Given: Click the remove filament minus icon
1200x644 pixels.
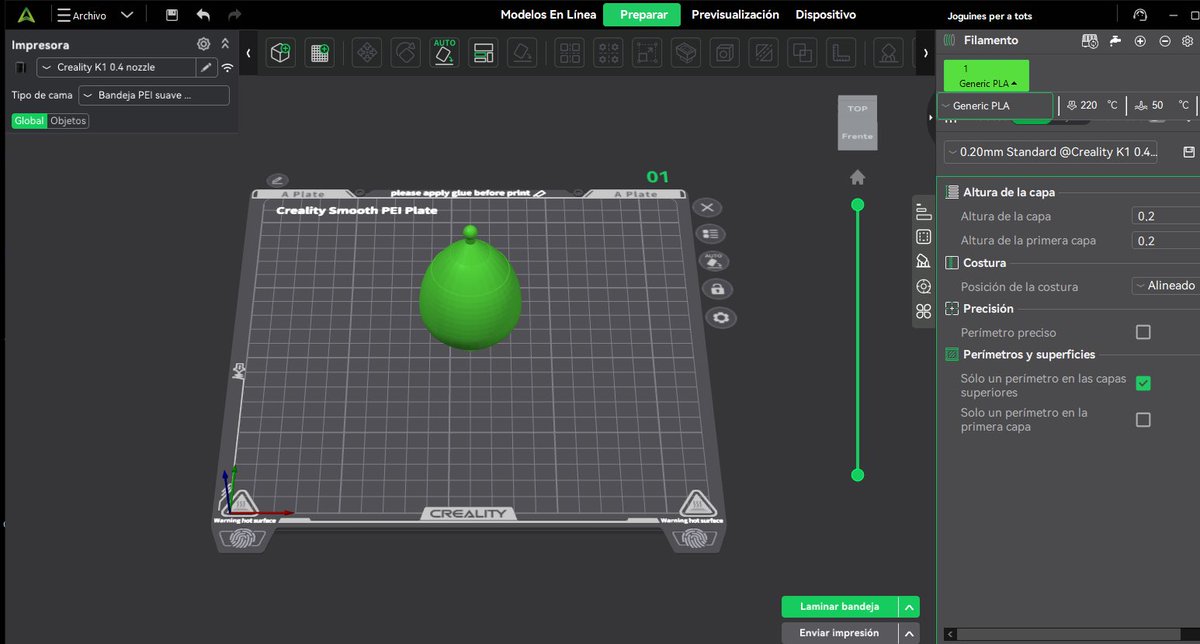Looking at the screenshot, I should 1164,41.
